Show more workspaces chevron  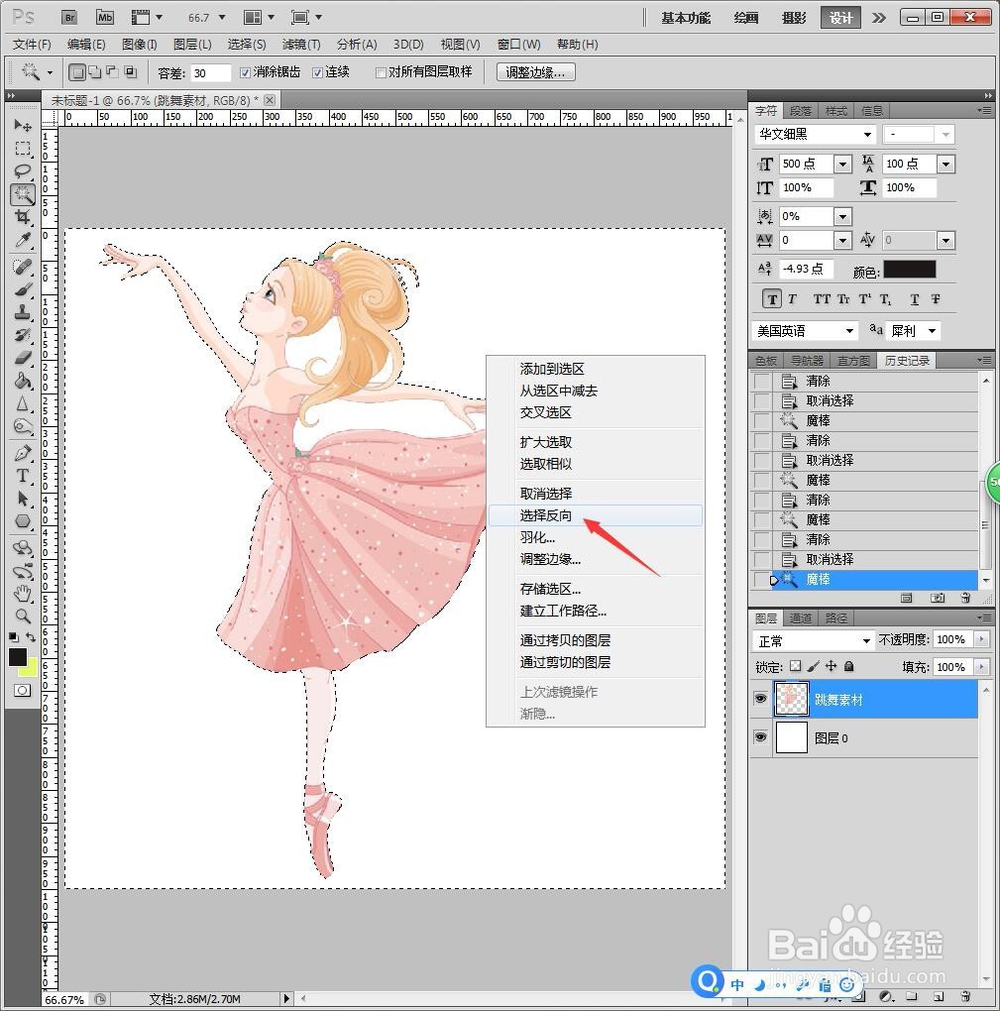tap(879, 17)
